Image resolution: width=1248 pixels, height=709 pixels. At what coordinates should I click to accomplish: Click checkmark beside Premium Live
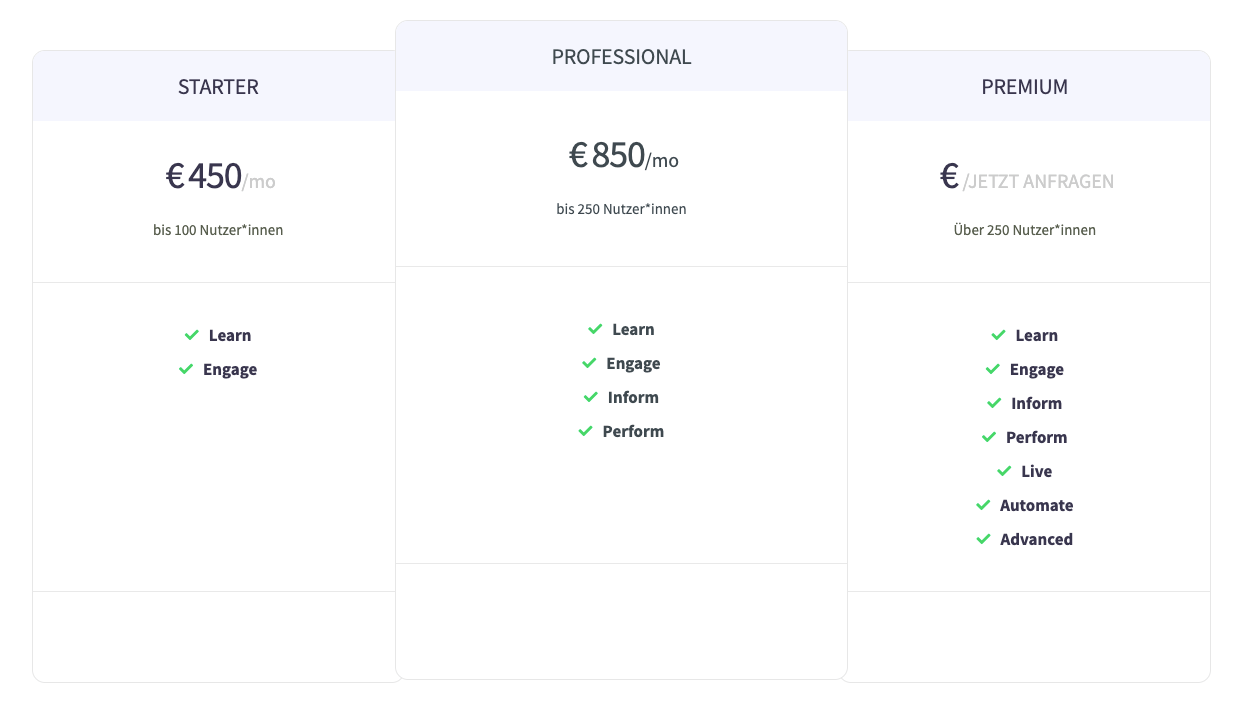1004,471
